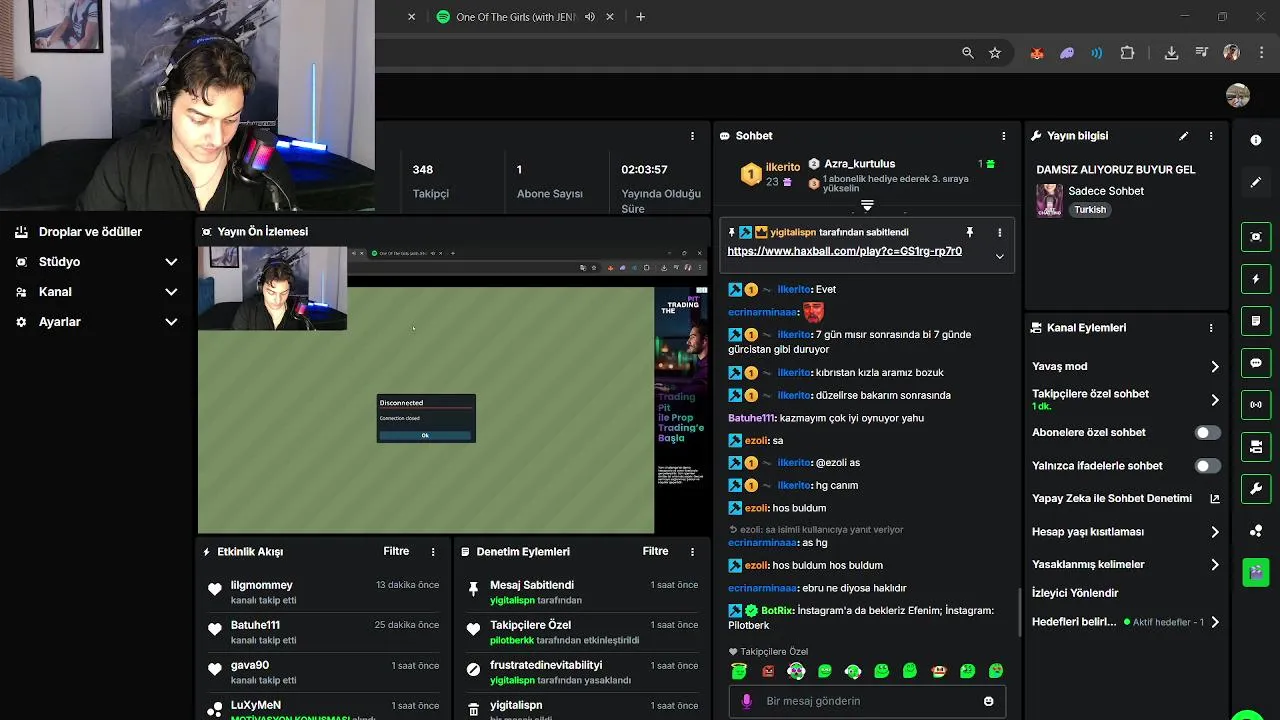1280x720 pixels.
Task: Toggle the document notes icon in right sidebar
Action: (1256, 321)
